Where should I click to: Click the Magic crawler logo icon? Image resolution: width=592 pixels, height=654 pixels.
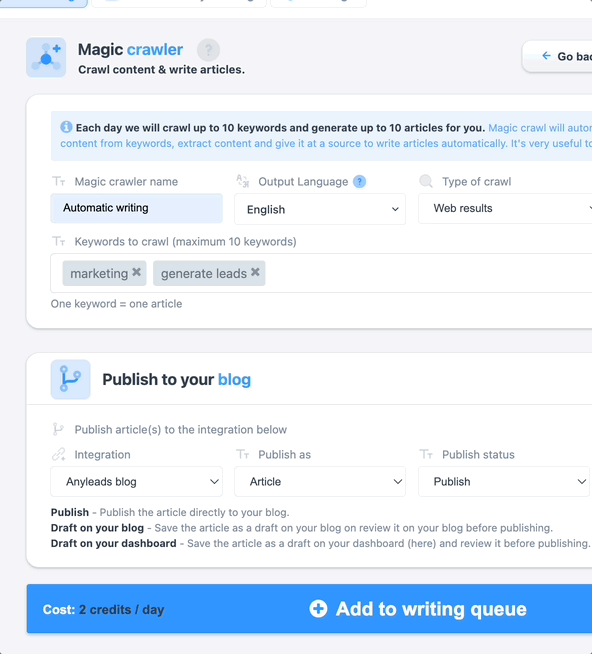coord(46,58)
